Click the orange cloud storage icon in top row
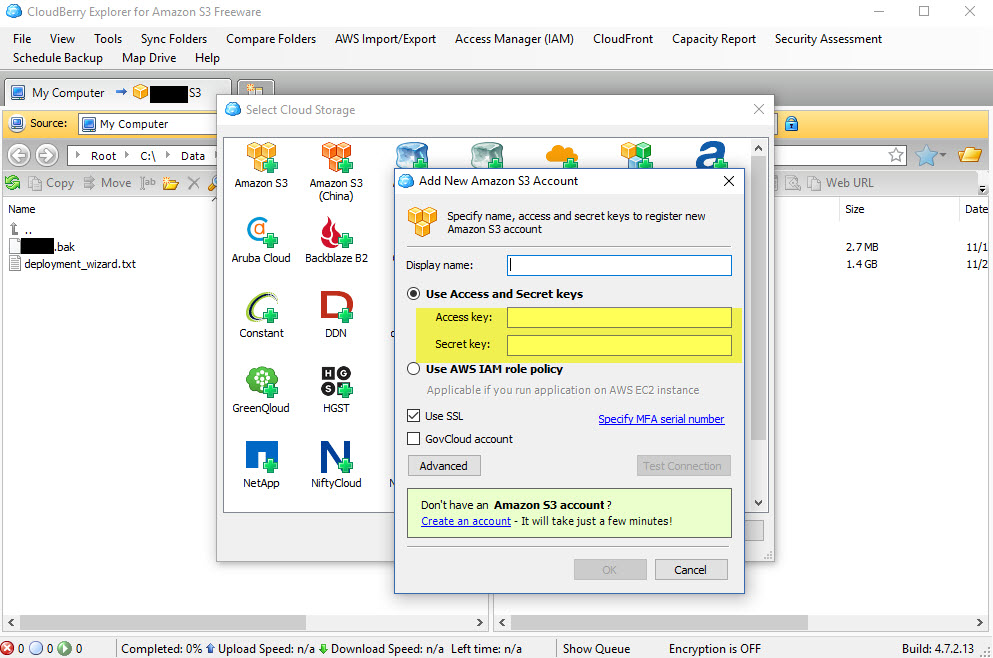The image size is (993, 658). click(561, 156)
